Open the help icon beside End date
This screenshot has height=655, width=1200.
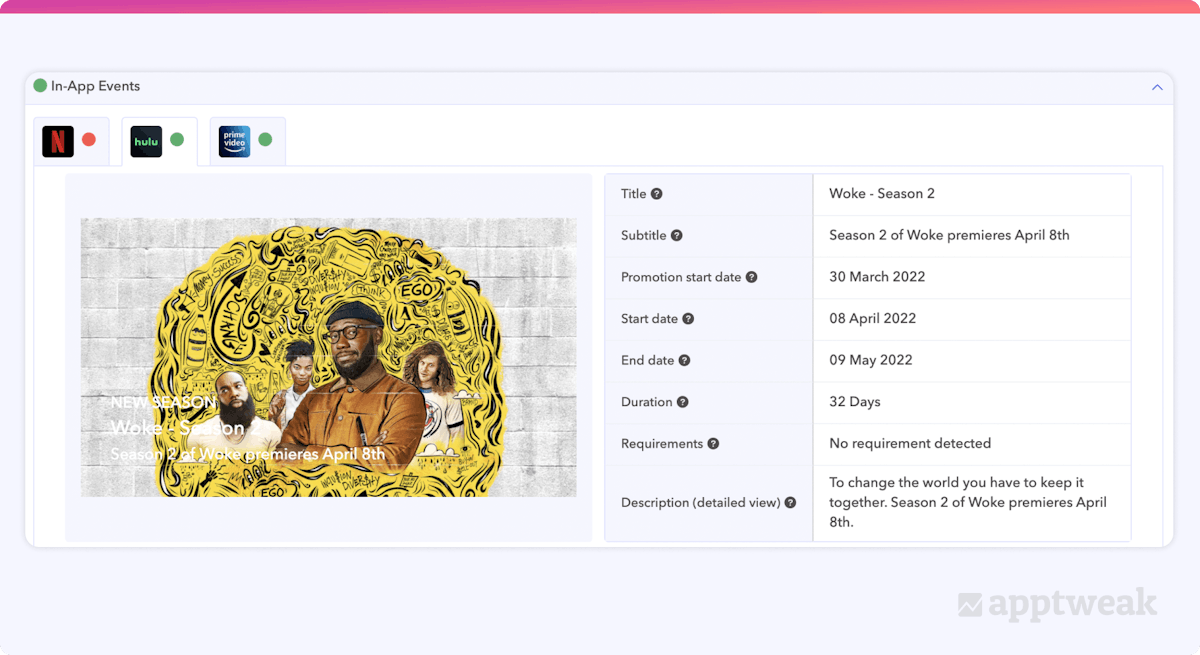click(685, 361)
